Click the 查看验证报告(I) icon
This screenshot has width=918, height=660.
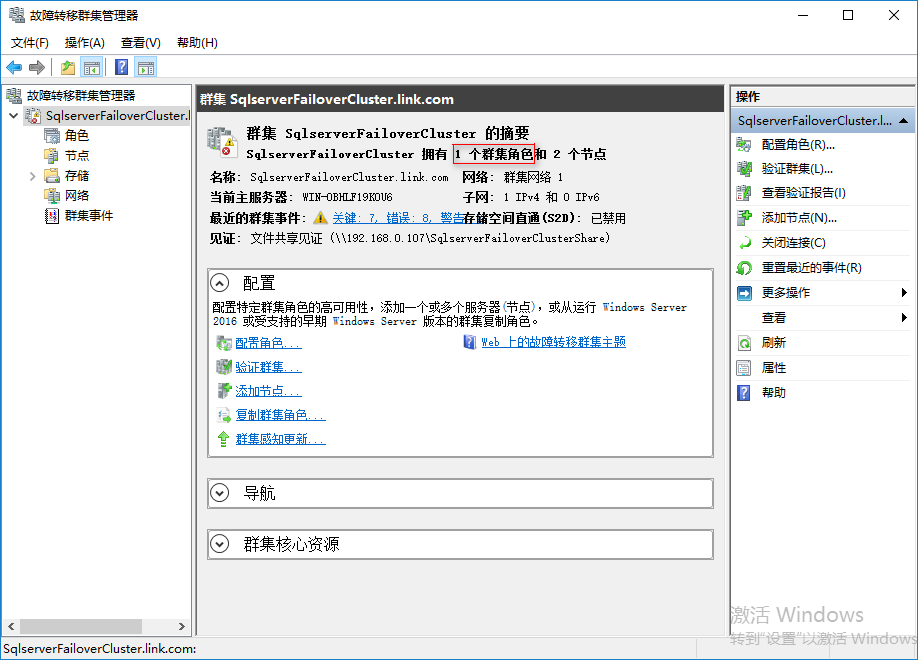tap(744, 193)
